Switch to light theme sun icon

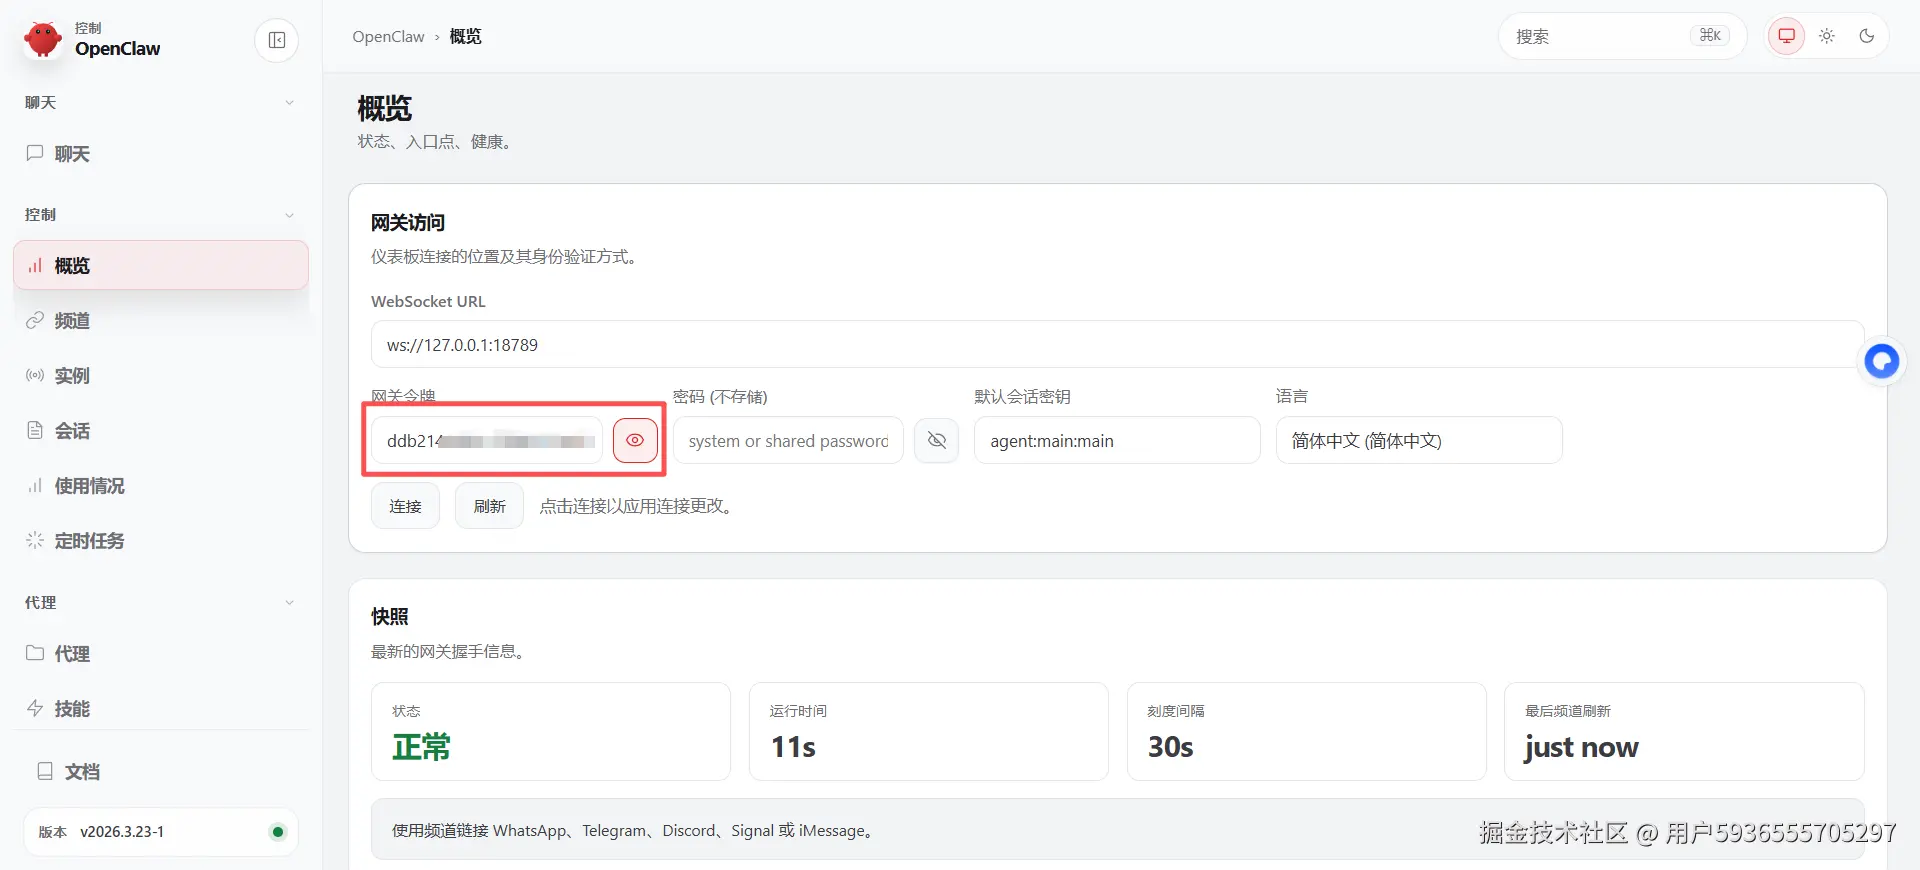click(x=1827, y=36)
